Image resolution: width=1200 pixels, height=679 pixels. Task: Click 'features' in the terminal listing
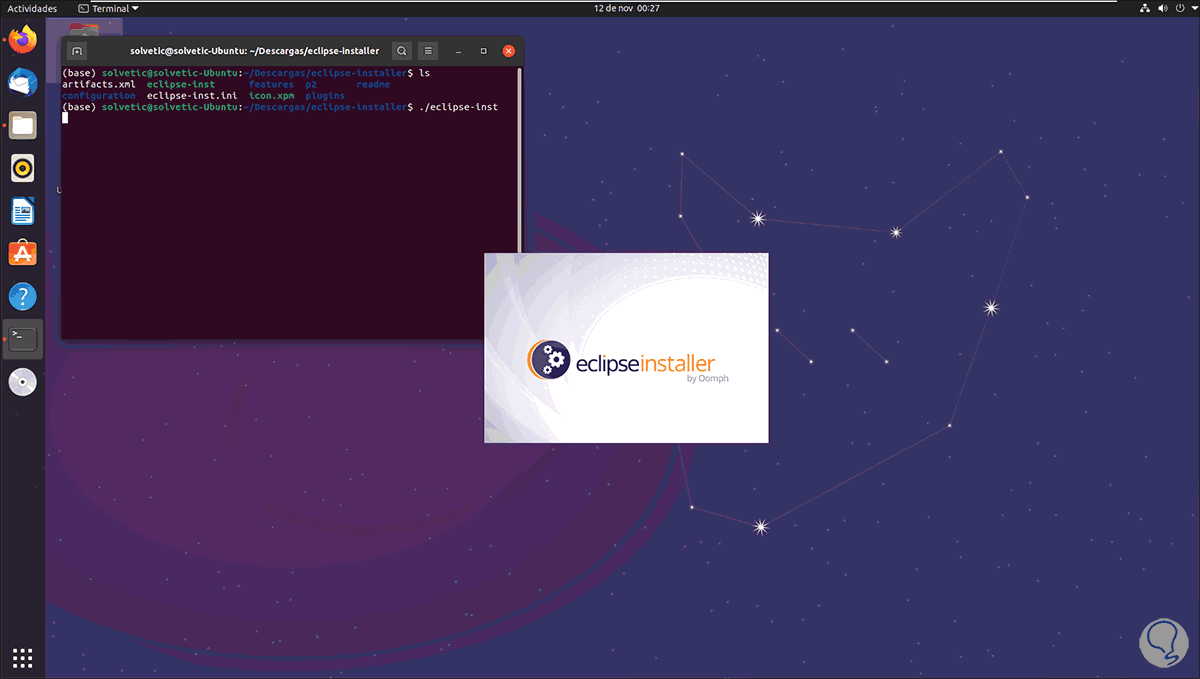(271, 85)
